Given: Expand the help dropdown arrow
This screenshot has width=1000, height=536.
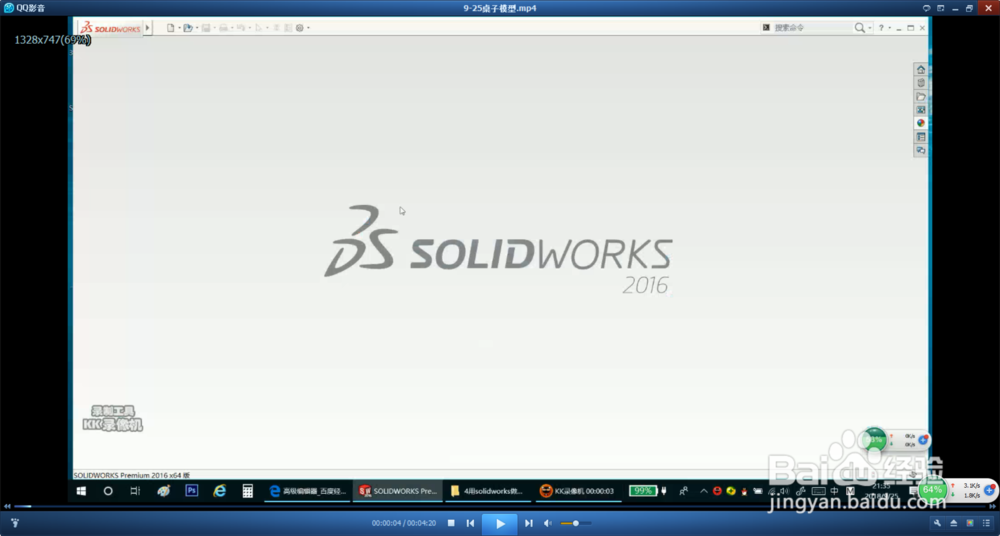Looking at the screenshot, I should click(x=890, y=28).
